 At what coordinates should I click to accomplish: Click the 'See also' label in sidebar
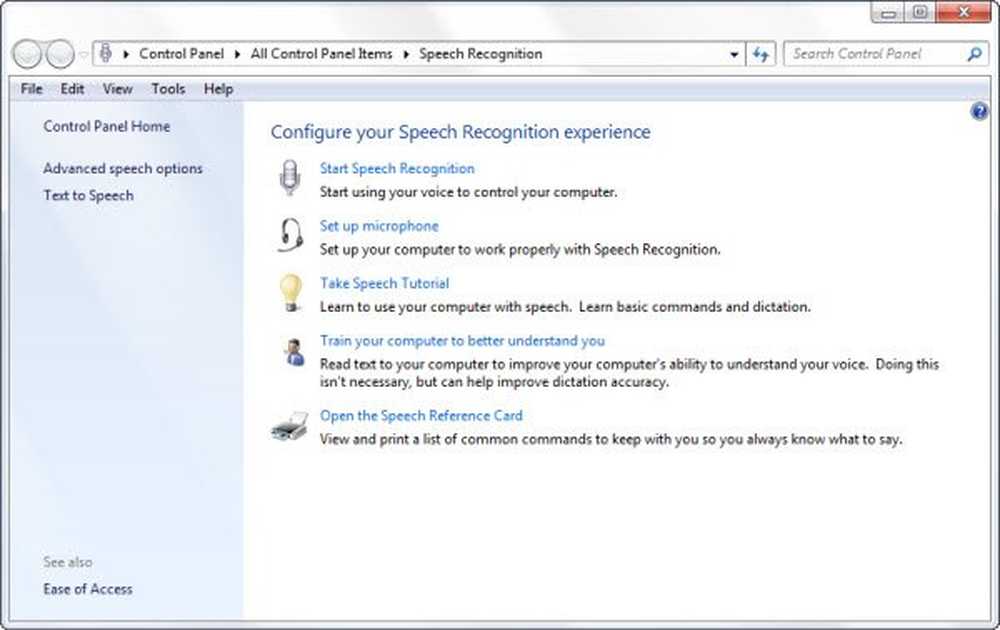coord(68,562)
